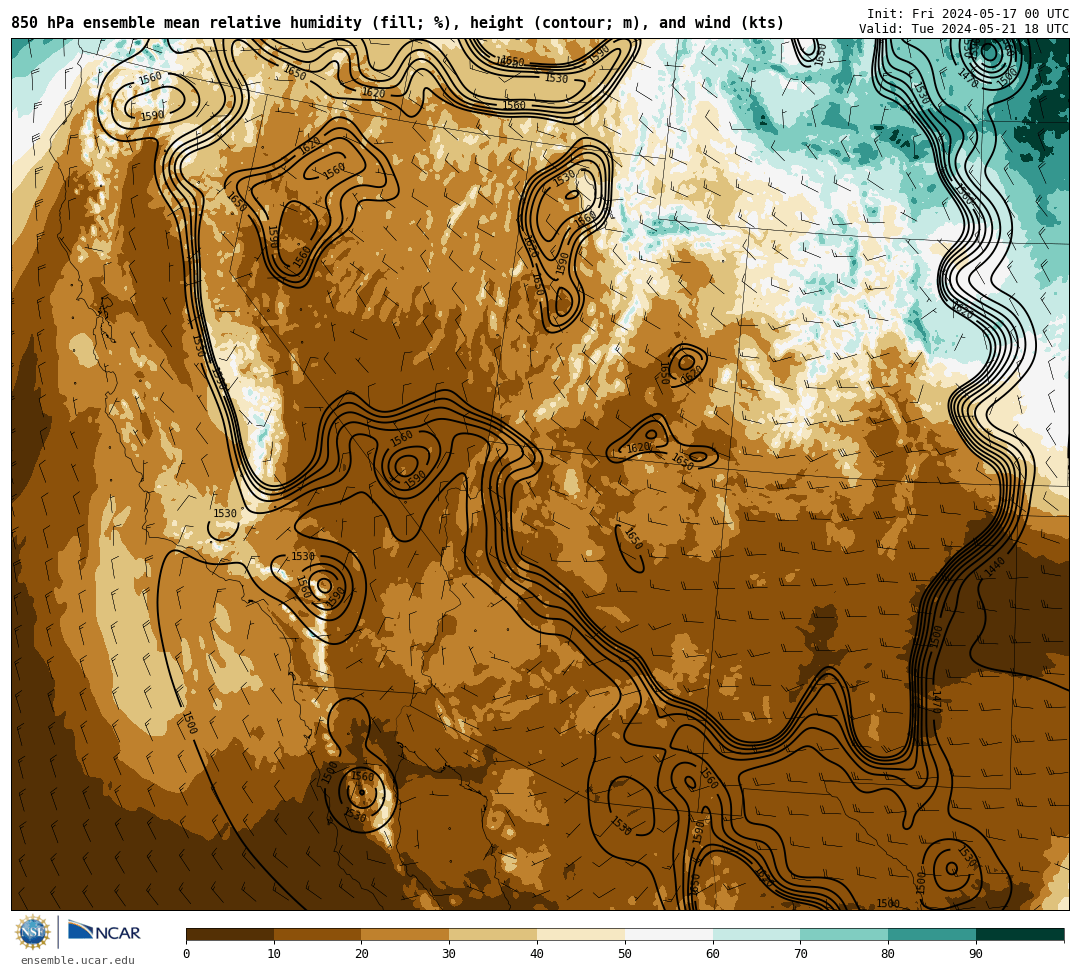Click the colorbar tick label 0
The width and height of the screenshot is (1080, 973).
coord(187,954)
